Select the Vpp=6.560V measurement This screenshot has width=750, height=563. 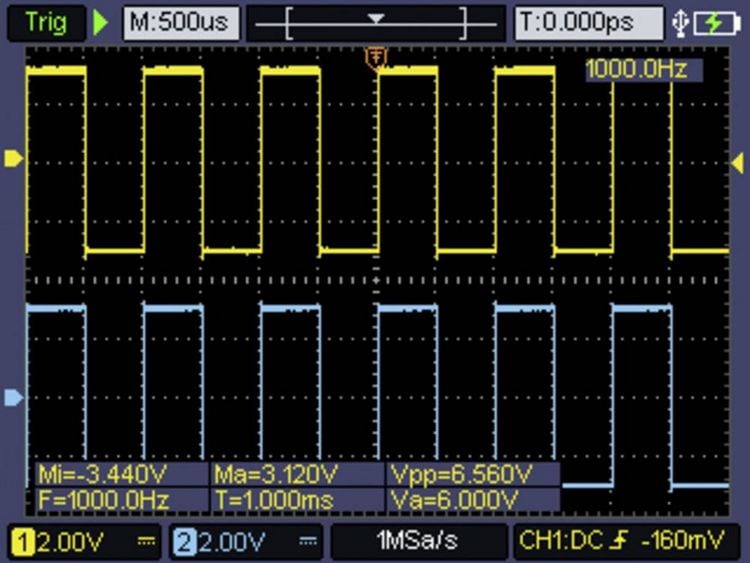[x=473, y=474]
